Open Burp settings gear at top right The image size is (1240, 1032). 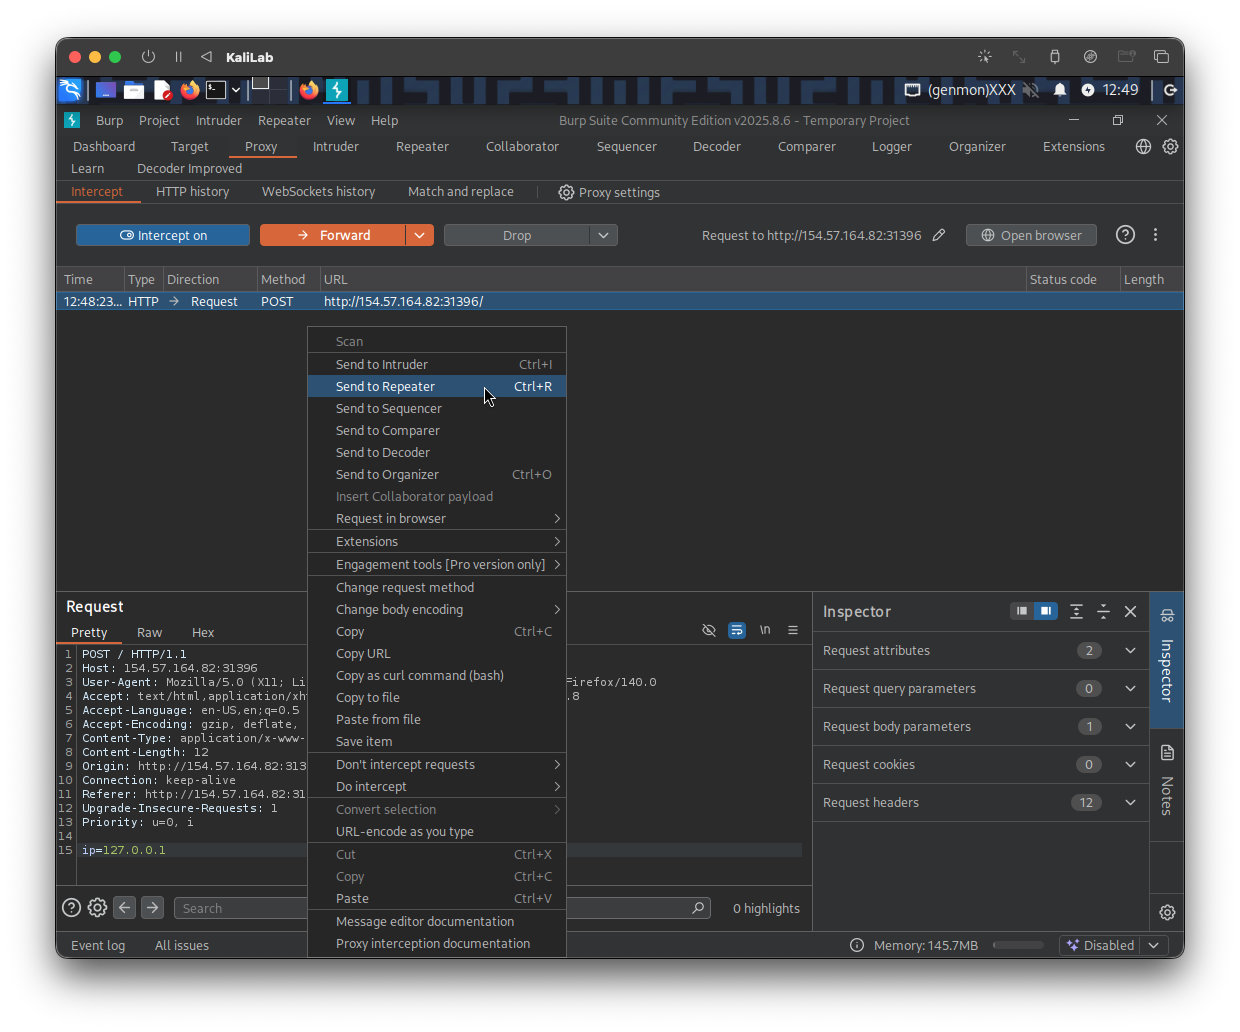(x=1170, y=147)
